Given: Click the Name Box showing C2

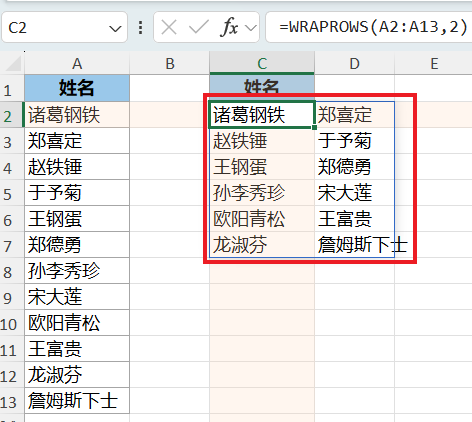Looking at the screenshot, I should [65, 27].
